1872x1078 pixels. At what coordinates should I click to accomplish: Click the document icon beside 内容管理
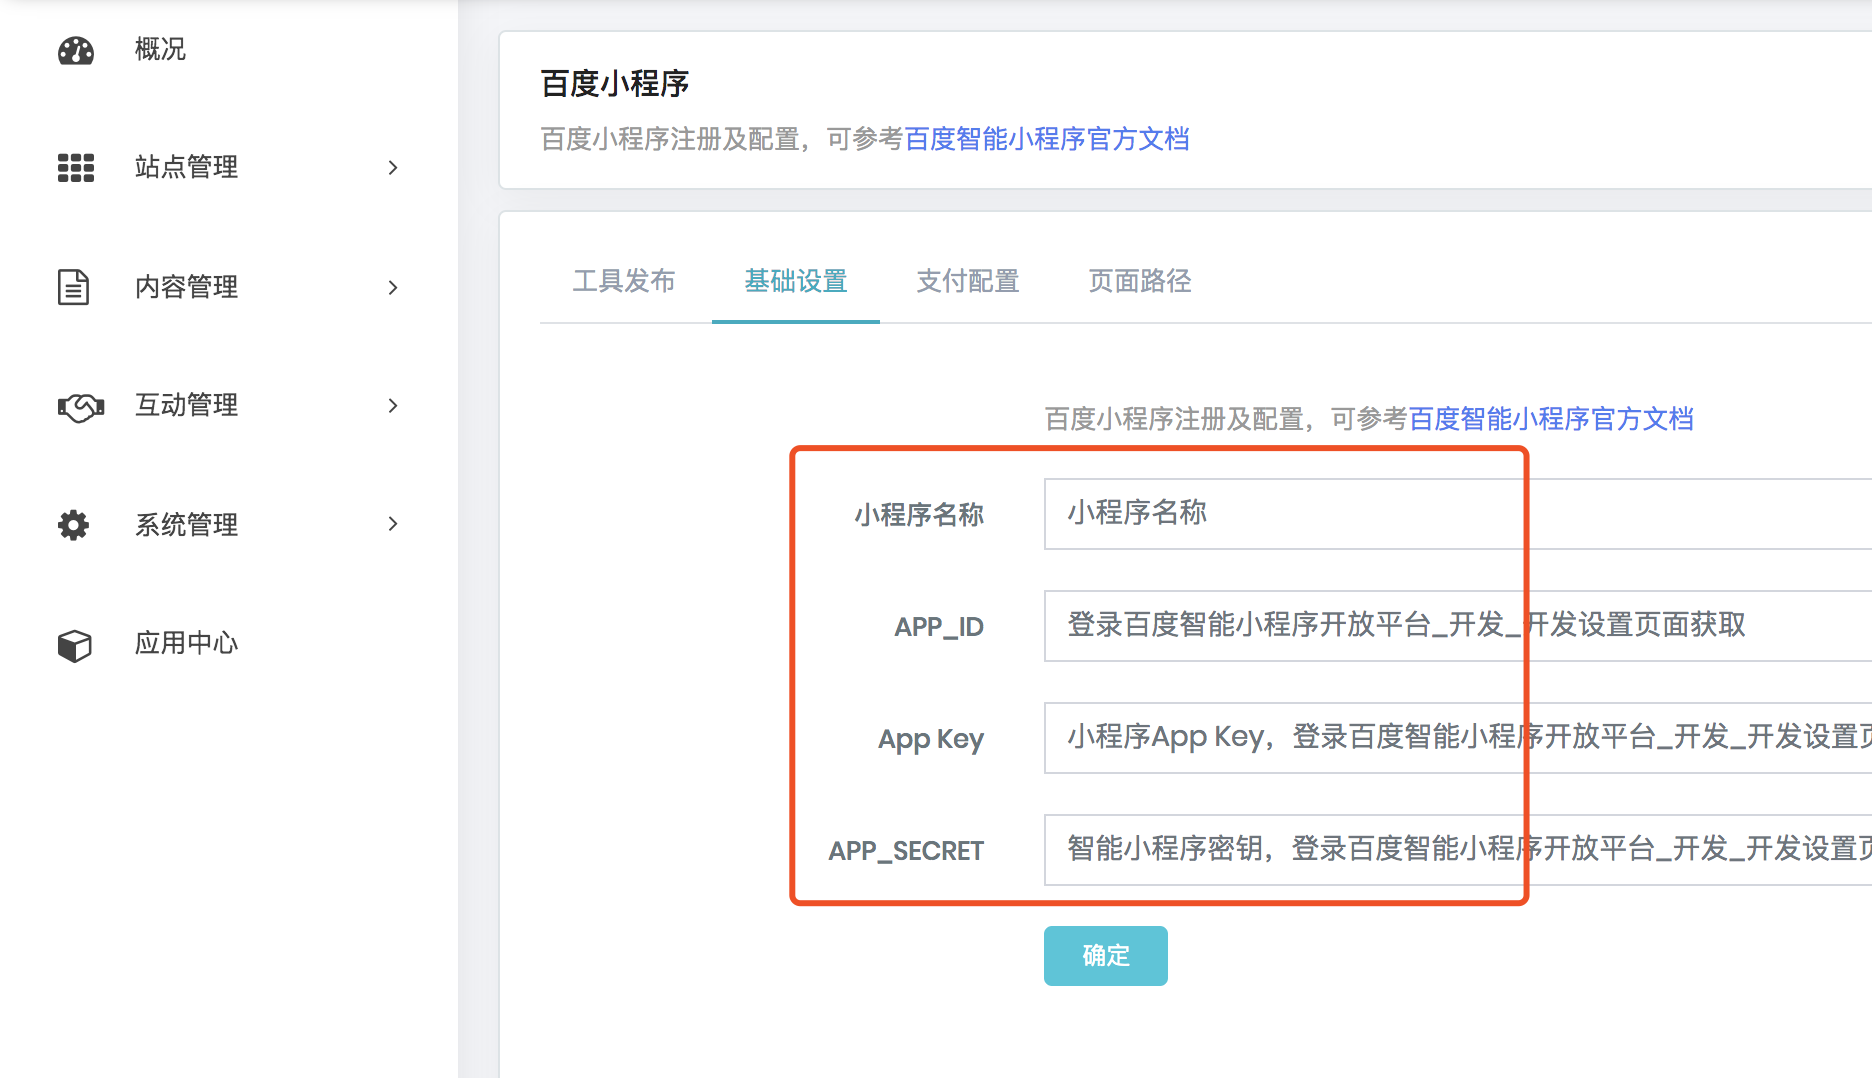coord(73,287)
